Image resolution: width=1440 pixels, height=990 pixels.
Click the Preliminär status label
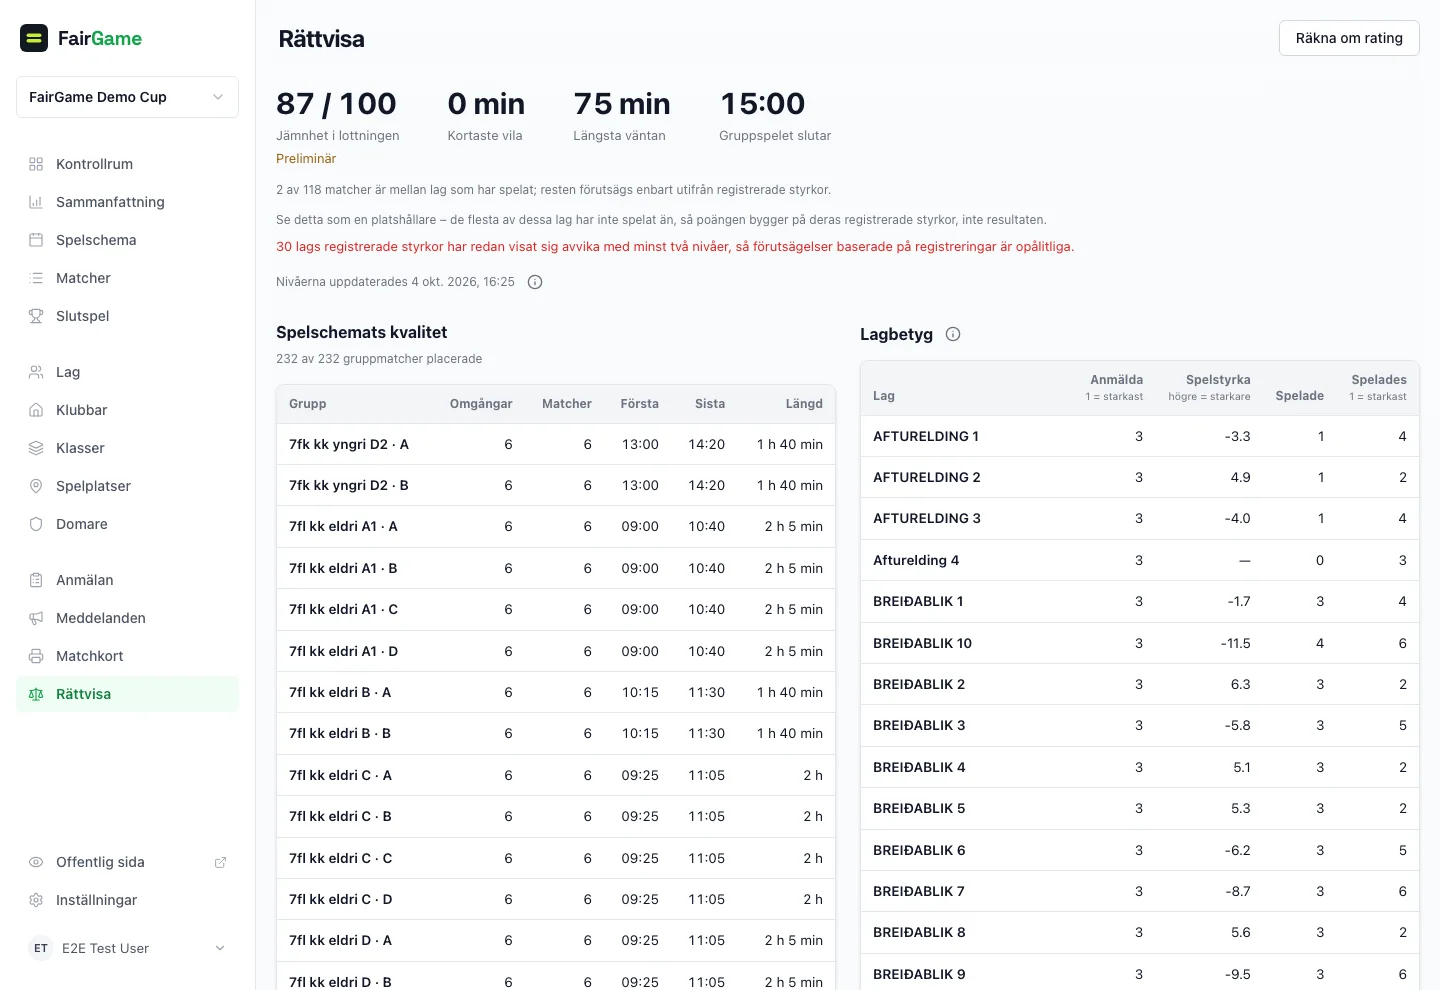(306, 159)
